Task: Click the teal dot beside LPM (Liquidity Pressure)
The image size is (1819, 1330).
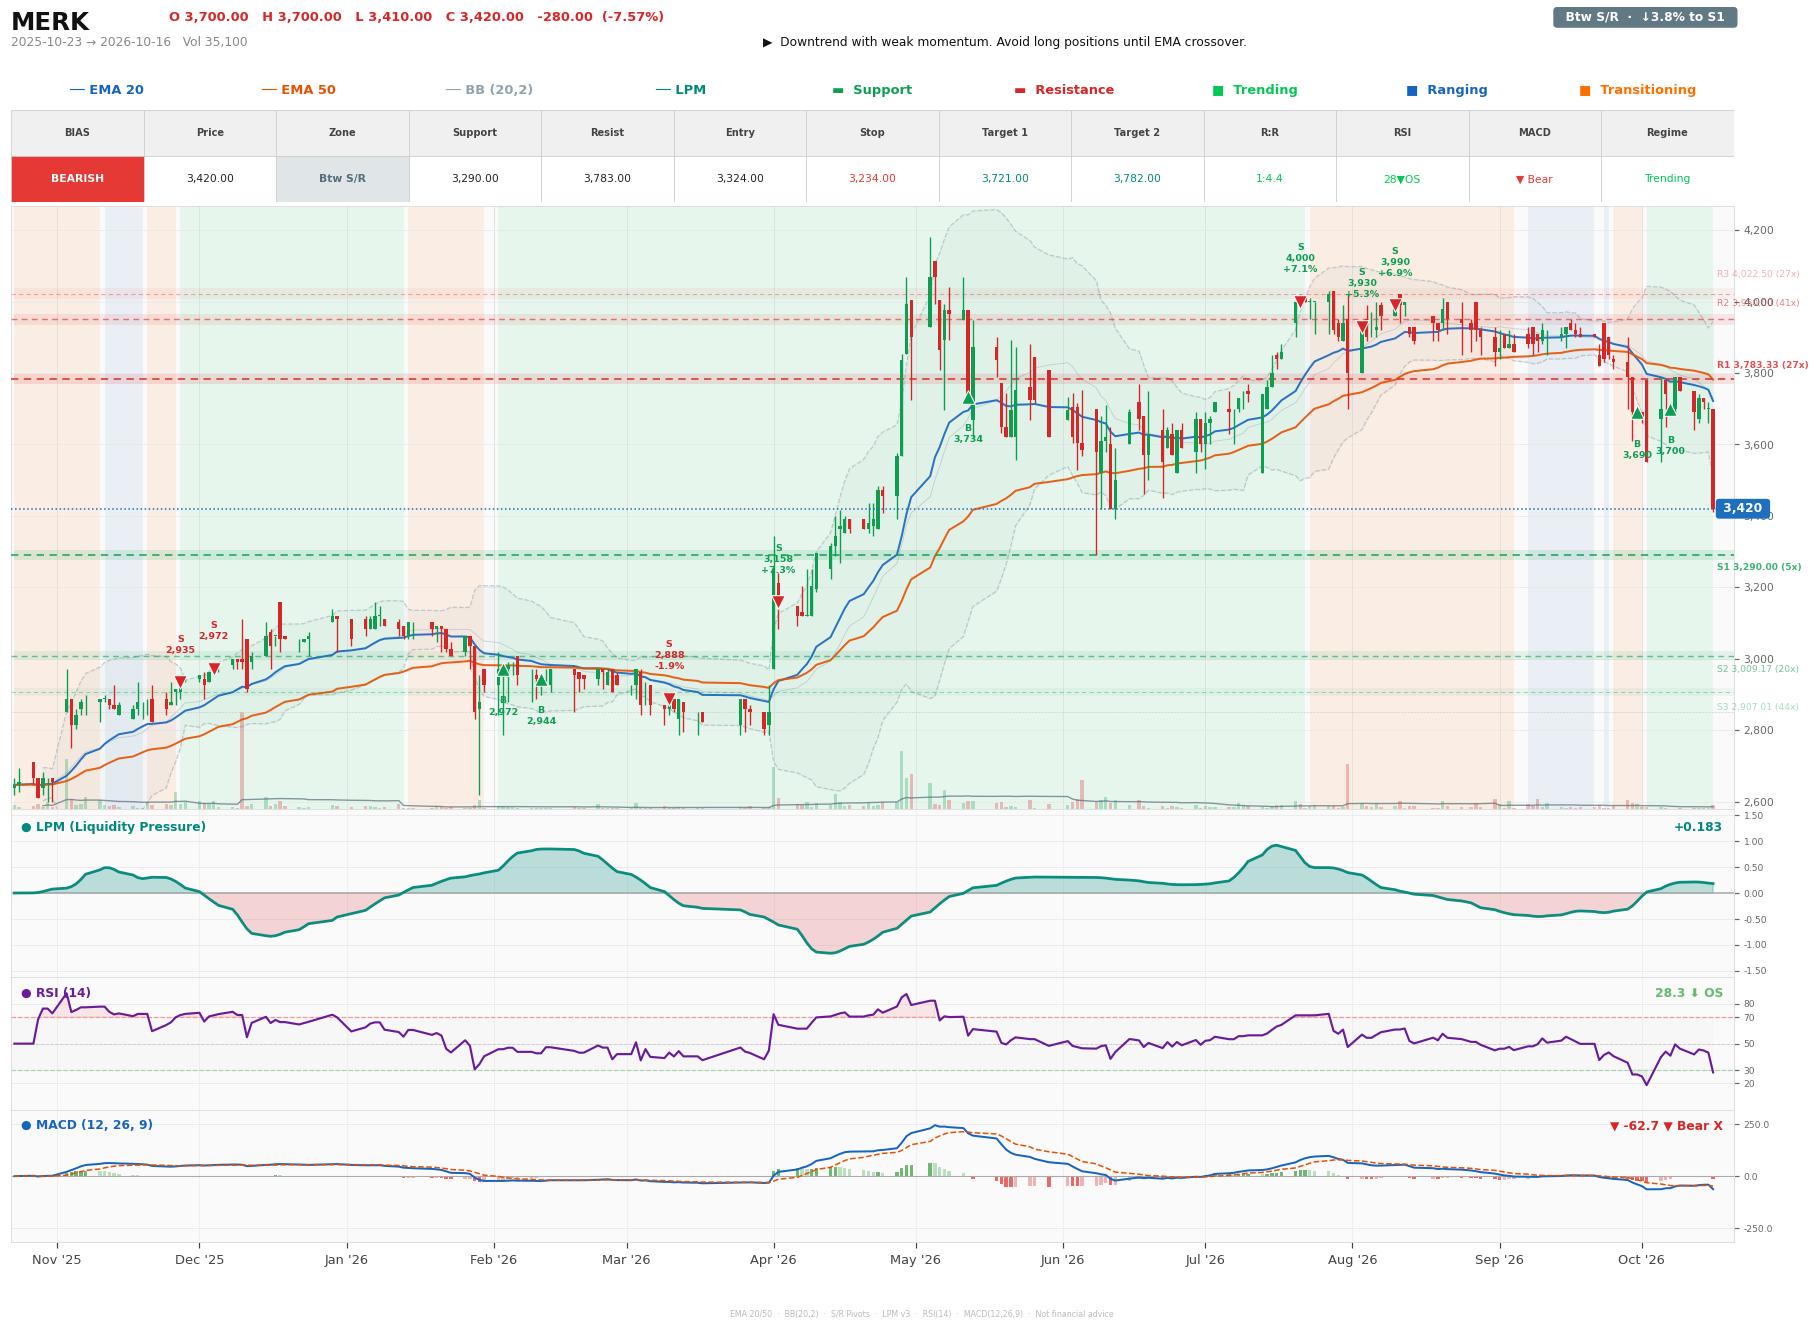Action: [x=26, y=827]
